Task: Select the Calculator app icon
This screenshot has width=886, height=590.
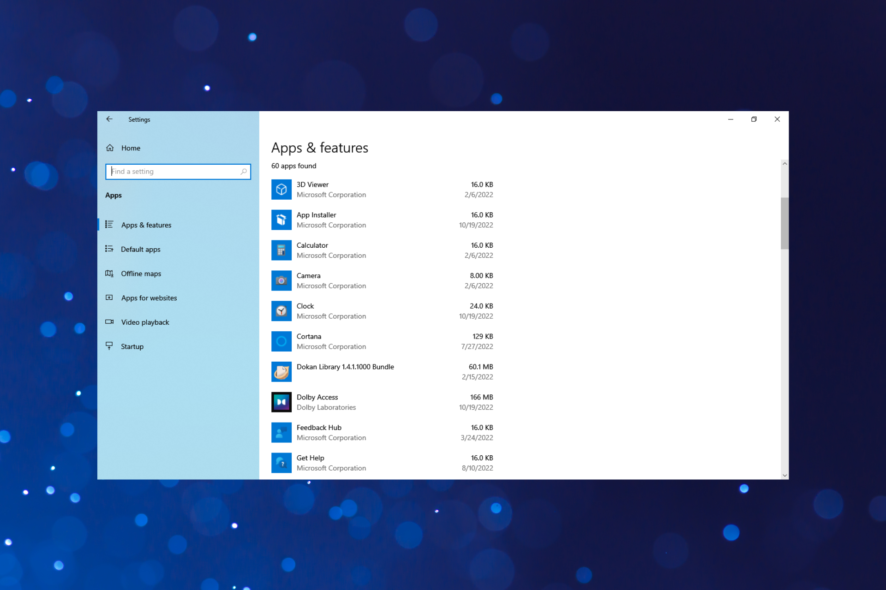Action: click(281, 250)
